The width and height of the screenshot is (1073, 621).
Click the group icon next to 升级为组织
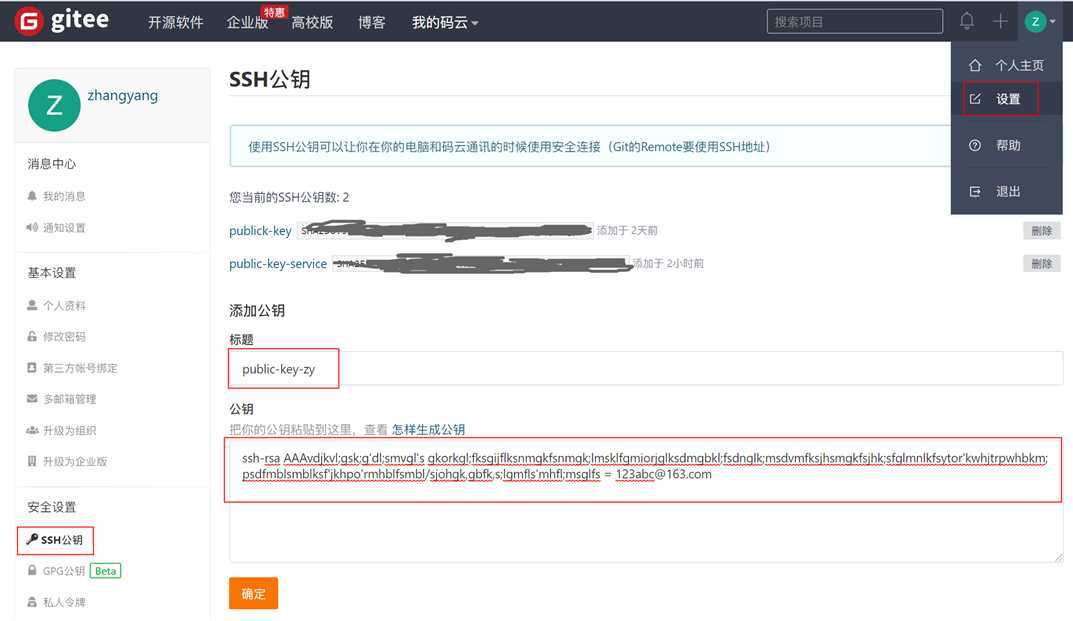[x=31, y=430]
